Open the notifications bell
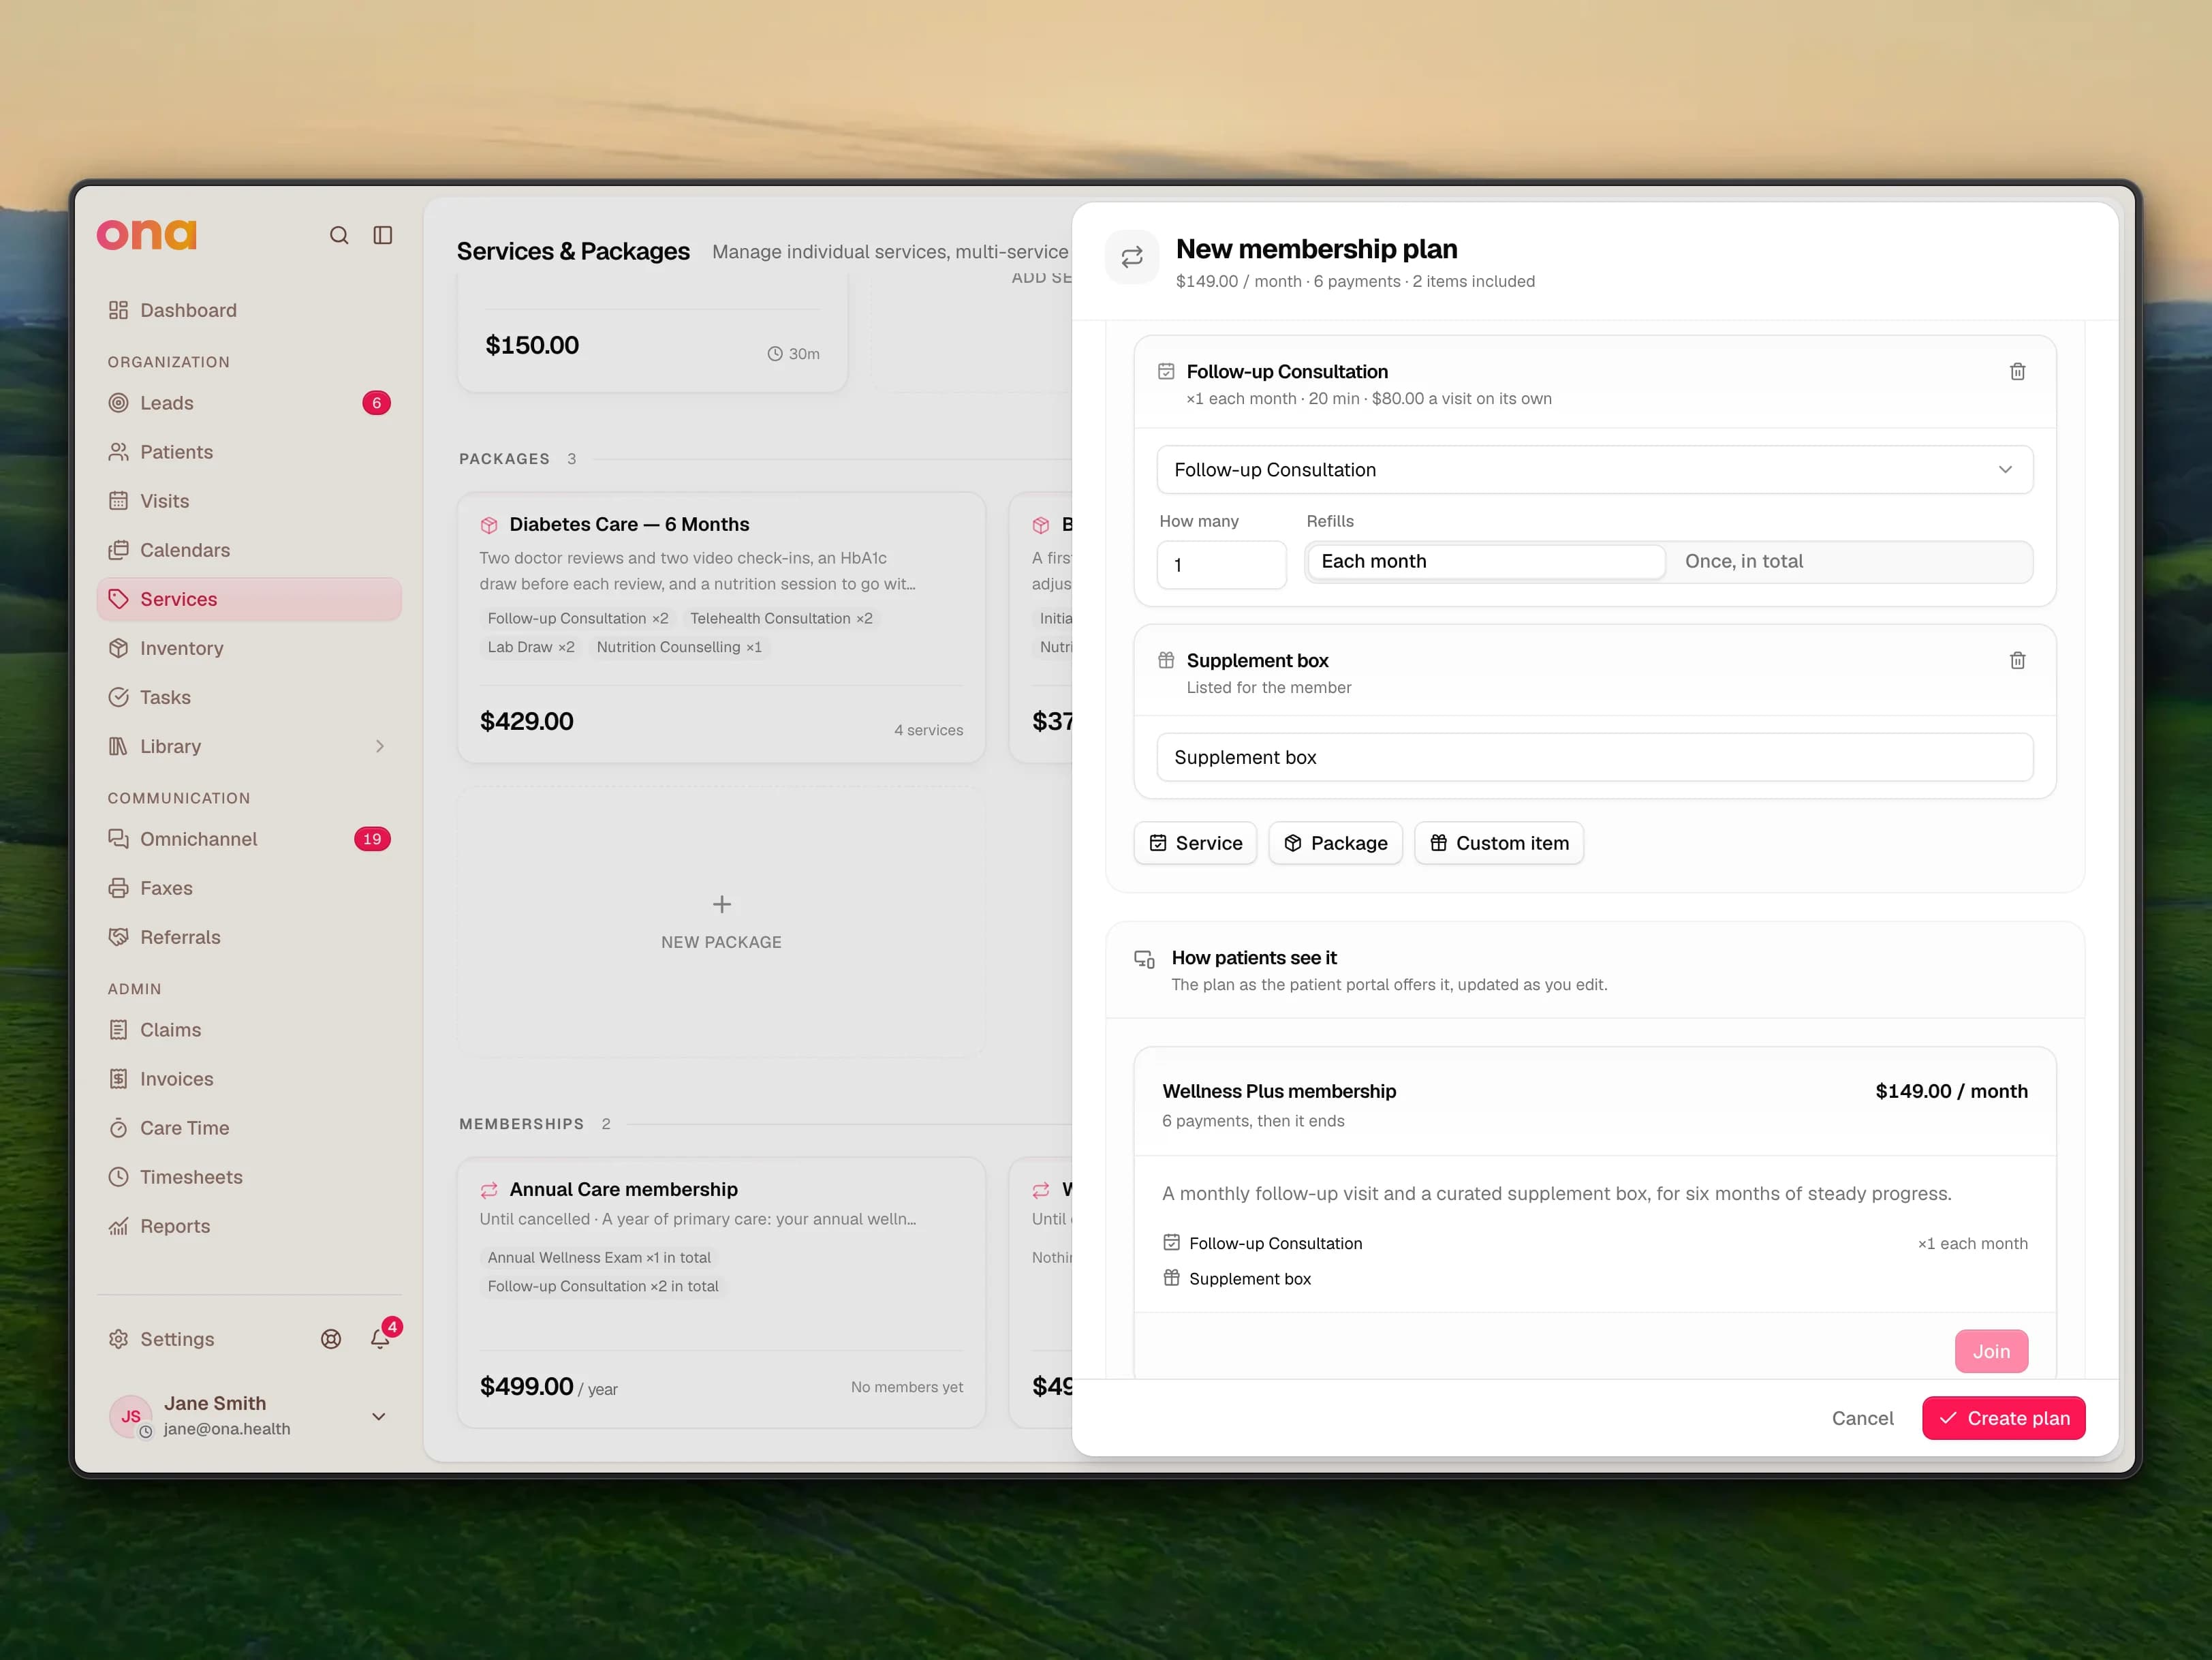 click(x=380, y=1339)
